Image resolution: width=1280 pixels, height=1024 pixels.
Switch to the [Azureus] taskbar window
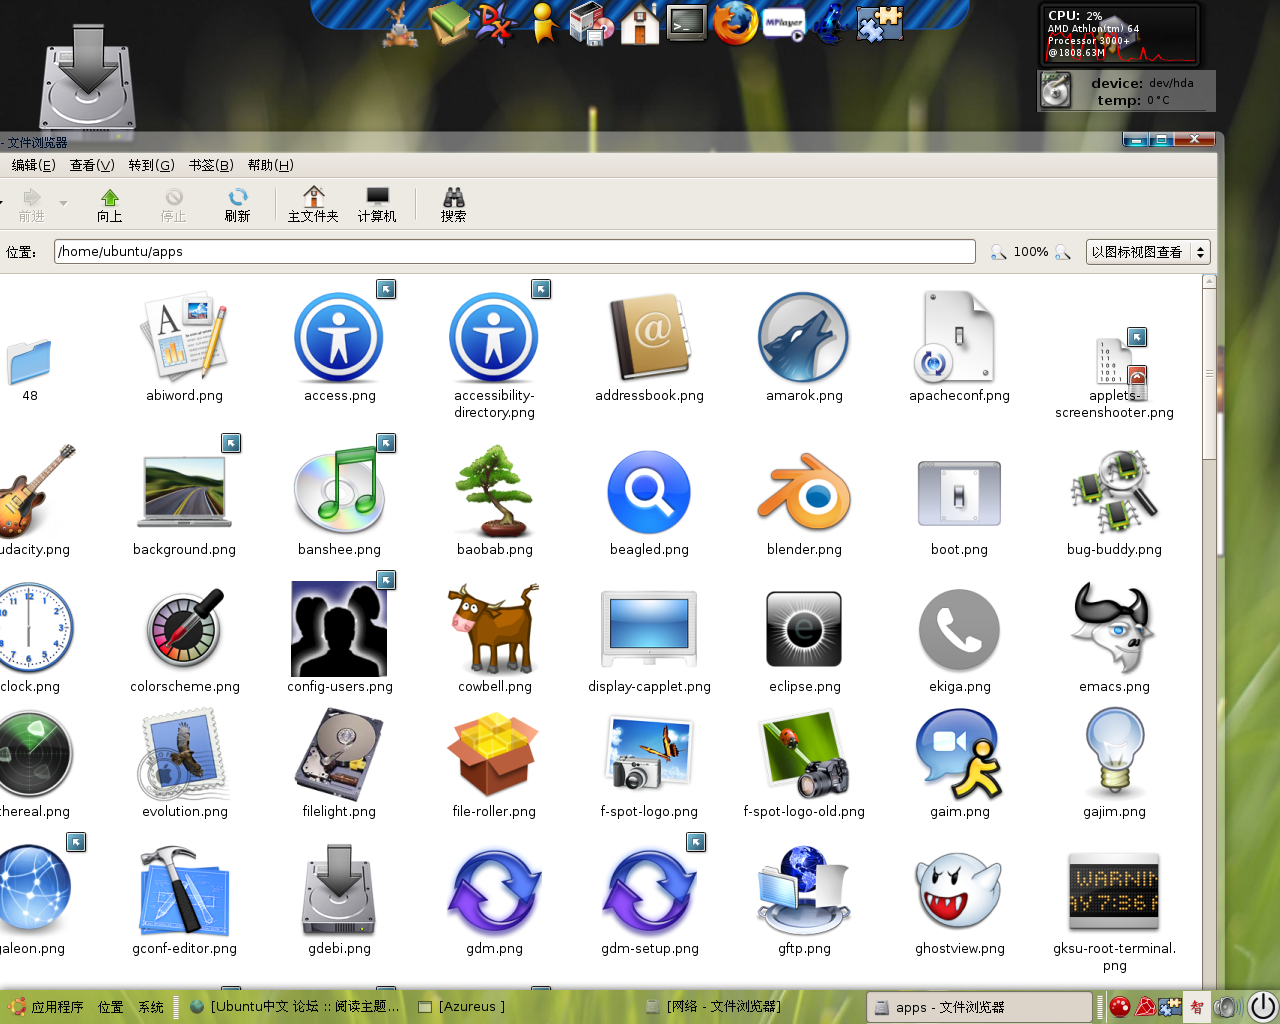(461, 1007)
